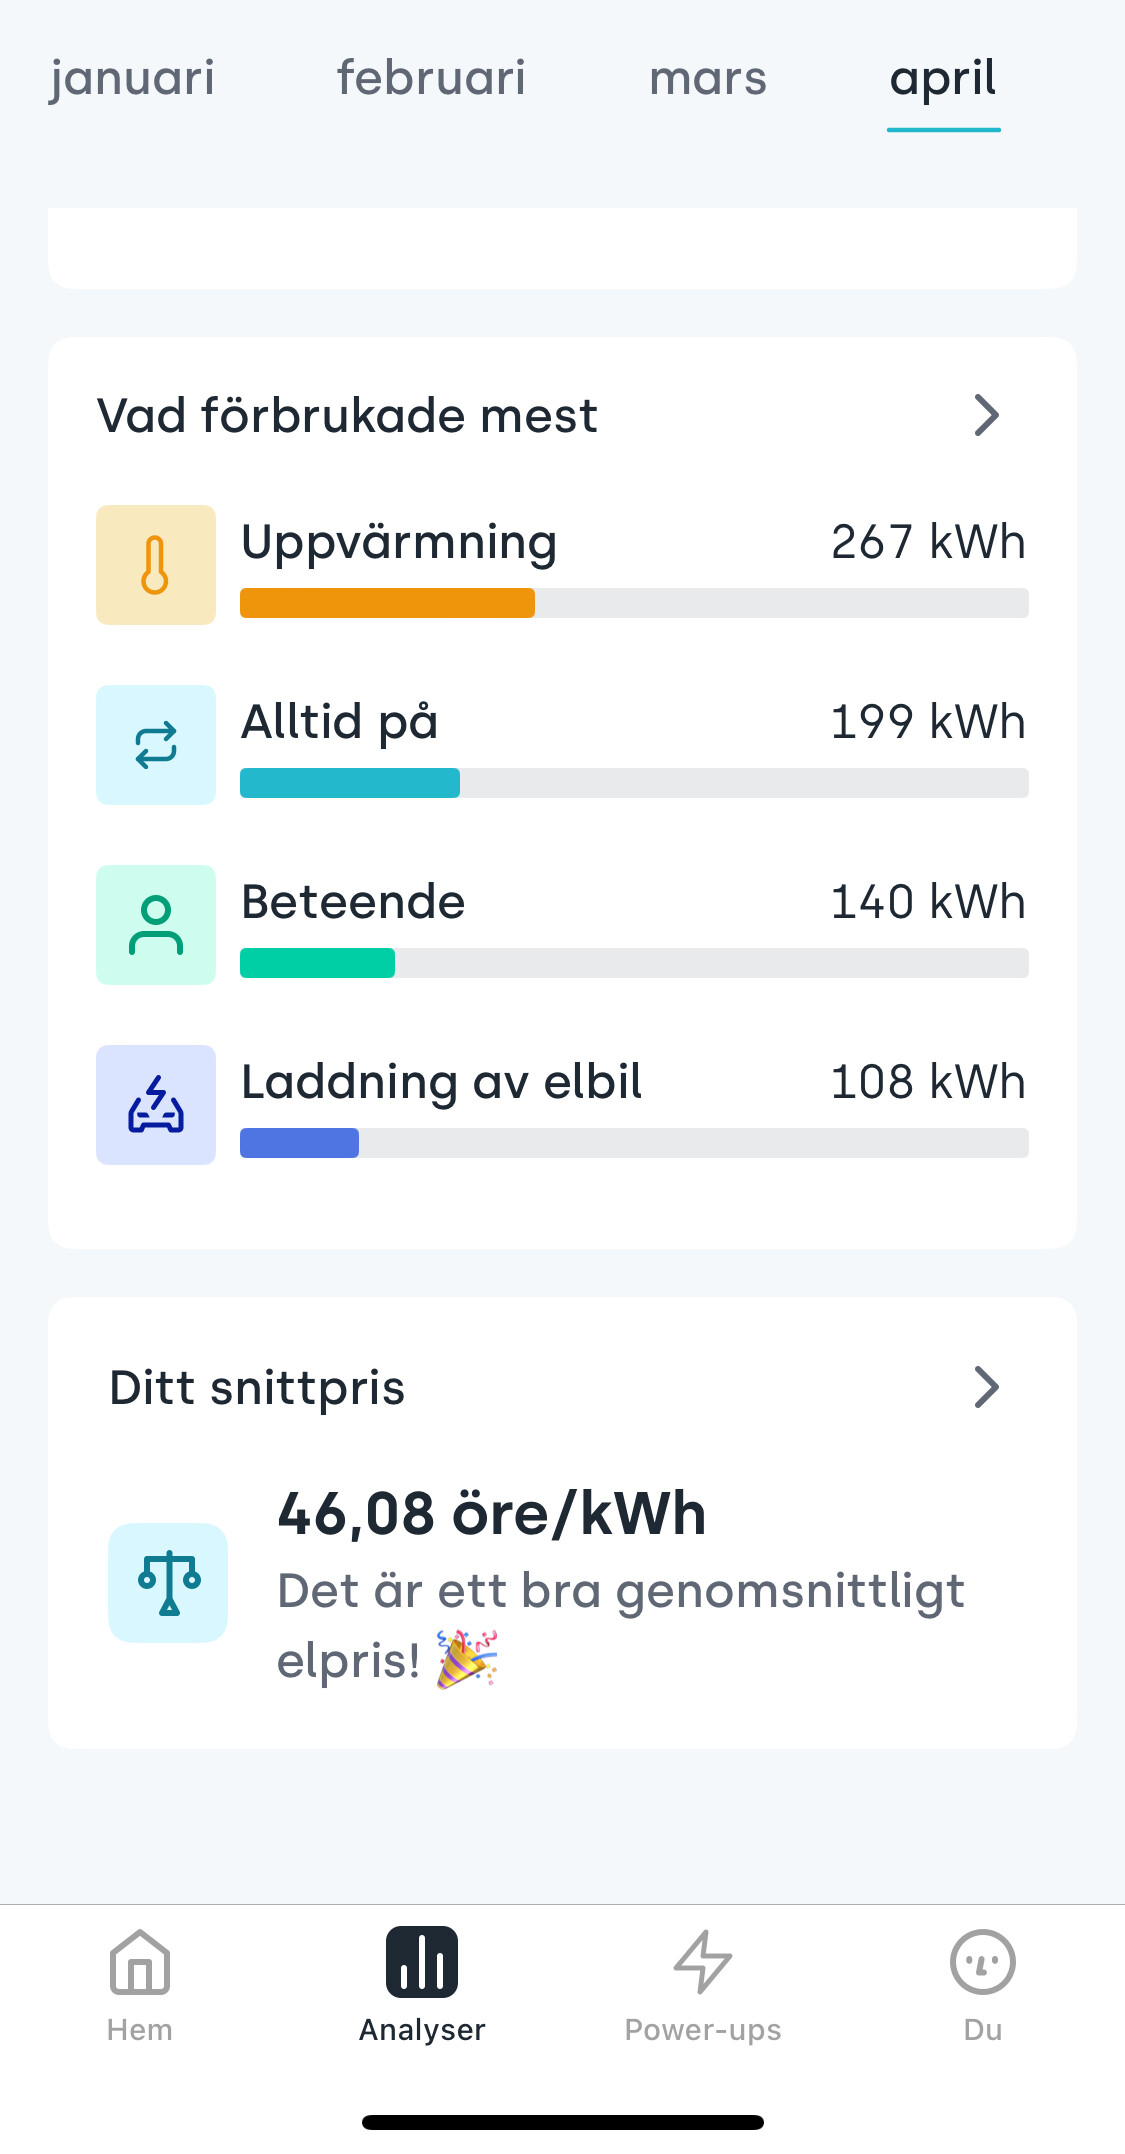Screen dimensions: 1125x2154
Task: Open the Vad förbrukade mest heading
Action: (x=347, y=415)
